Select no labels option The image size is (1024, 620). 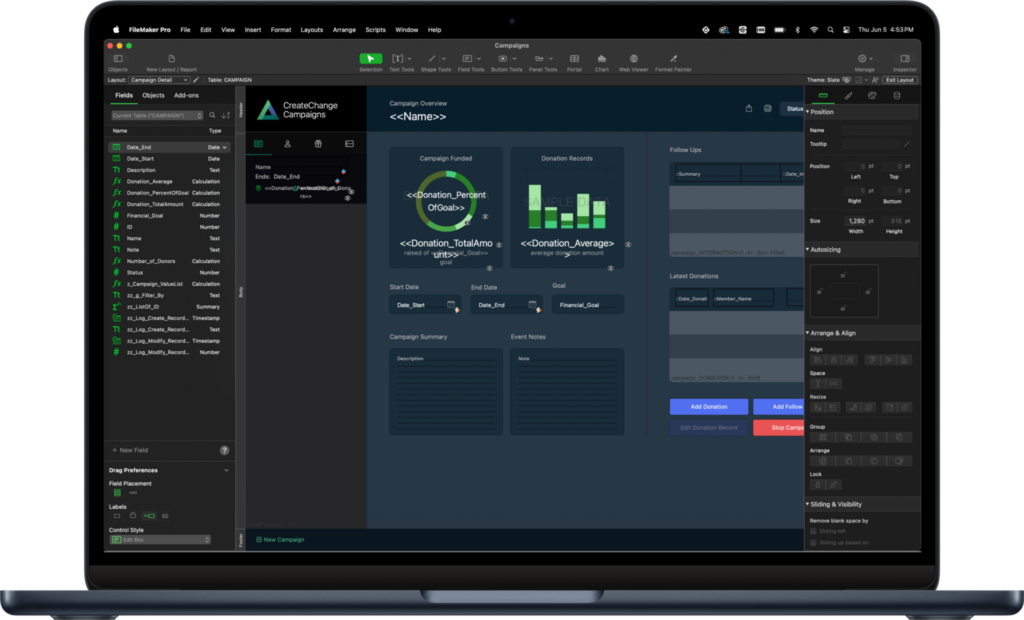click(117, 515)
